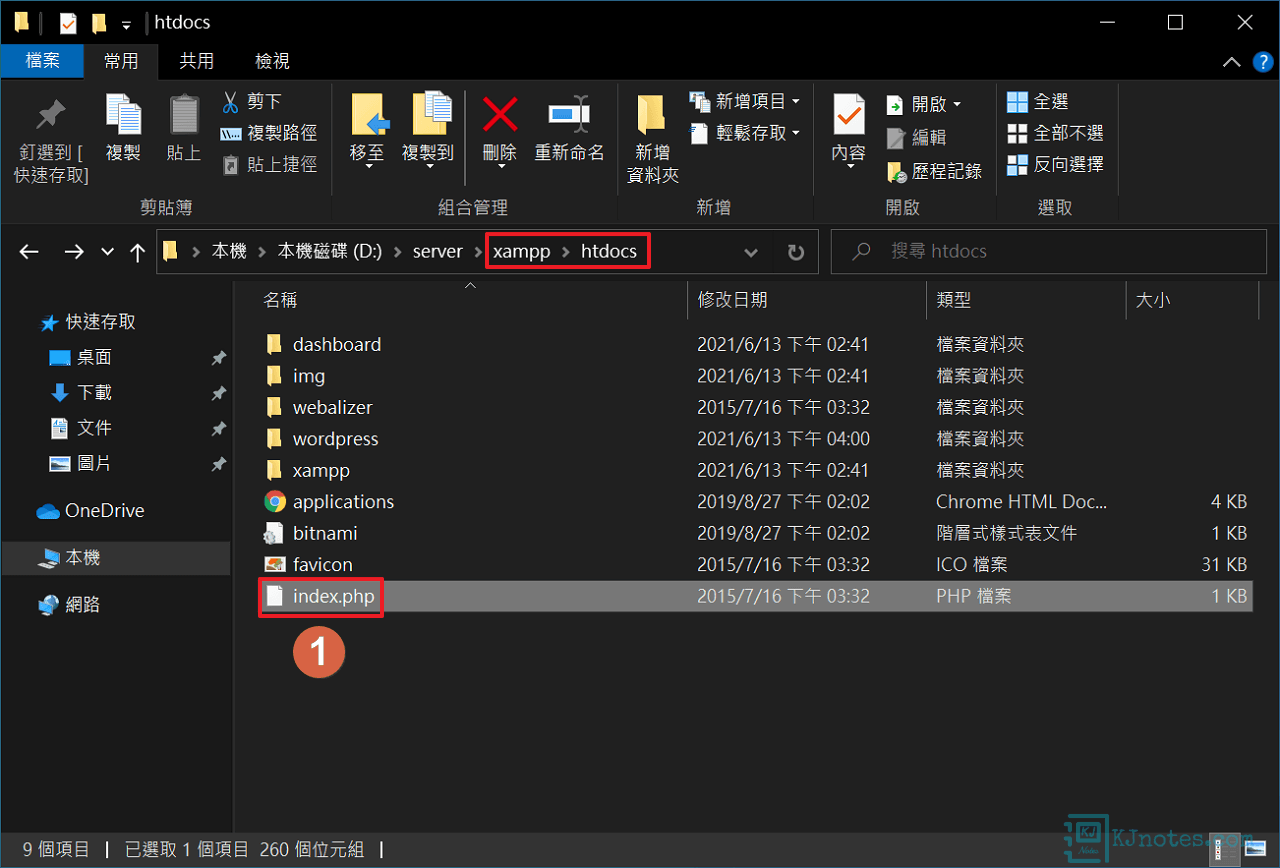Viewport: 1280px width, 868px height.
Task: Select Network (網路) in sidebar
Action: coord(70,605)
